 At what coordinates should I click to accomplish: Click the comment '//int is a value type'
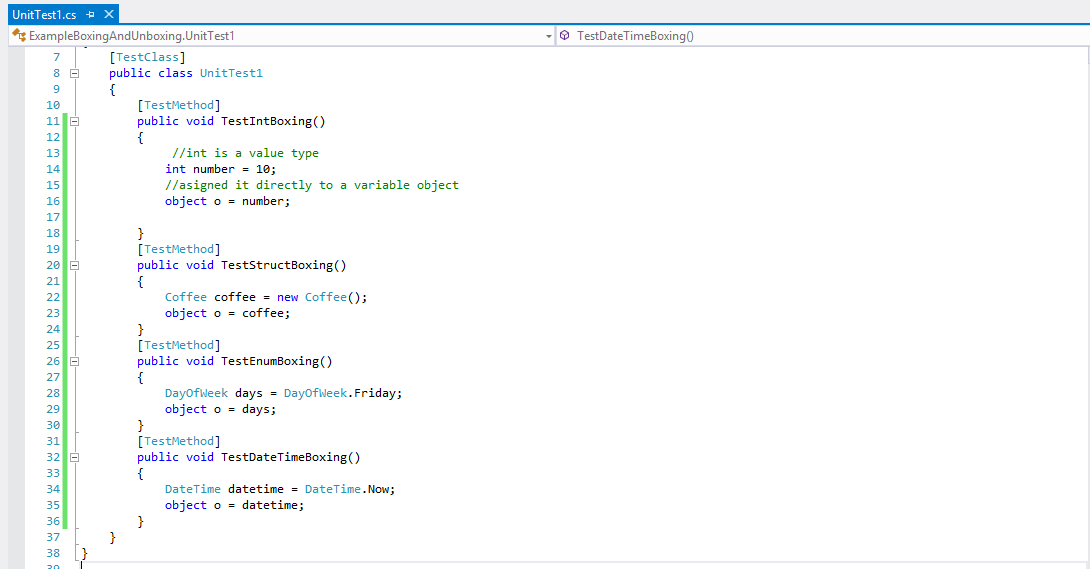[245, 153]
